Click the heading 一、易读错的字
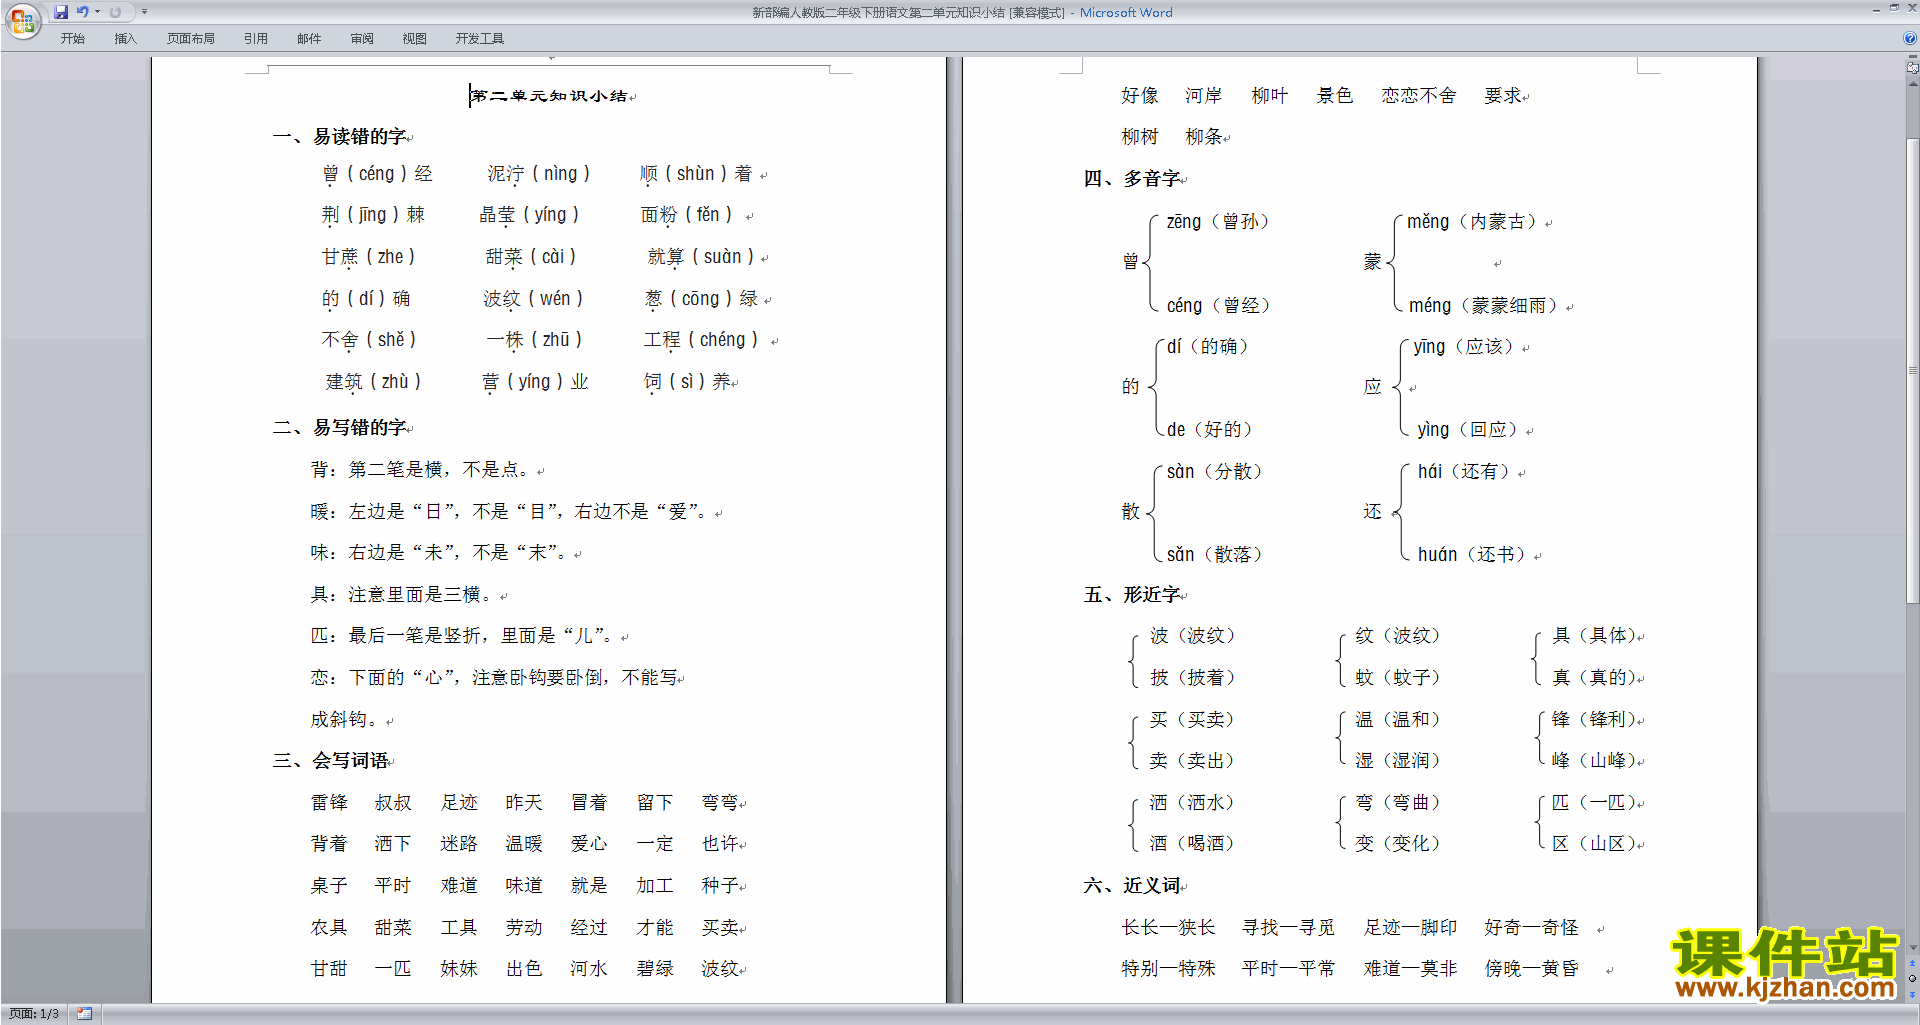Screen dimensions: 1920x1025 coord(339,137)
